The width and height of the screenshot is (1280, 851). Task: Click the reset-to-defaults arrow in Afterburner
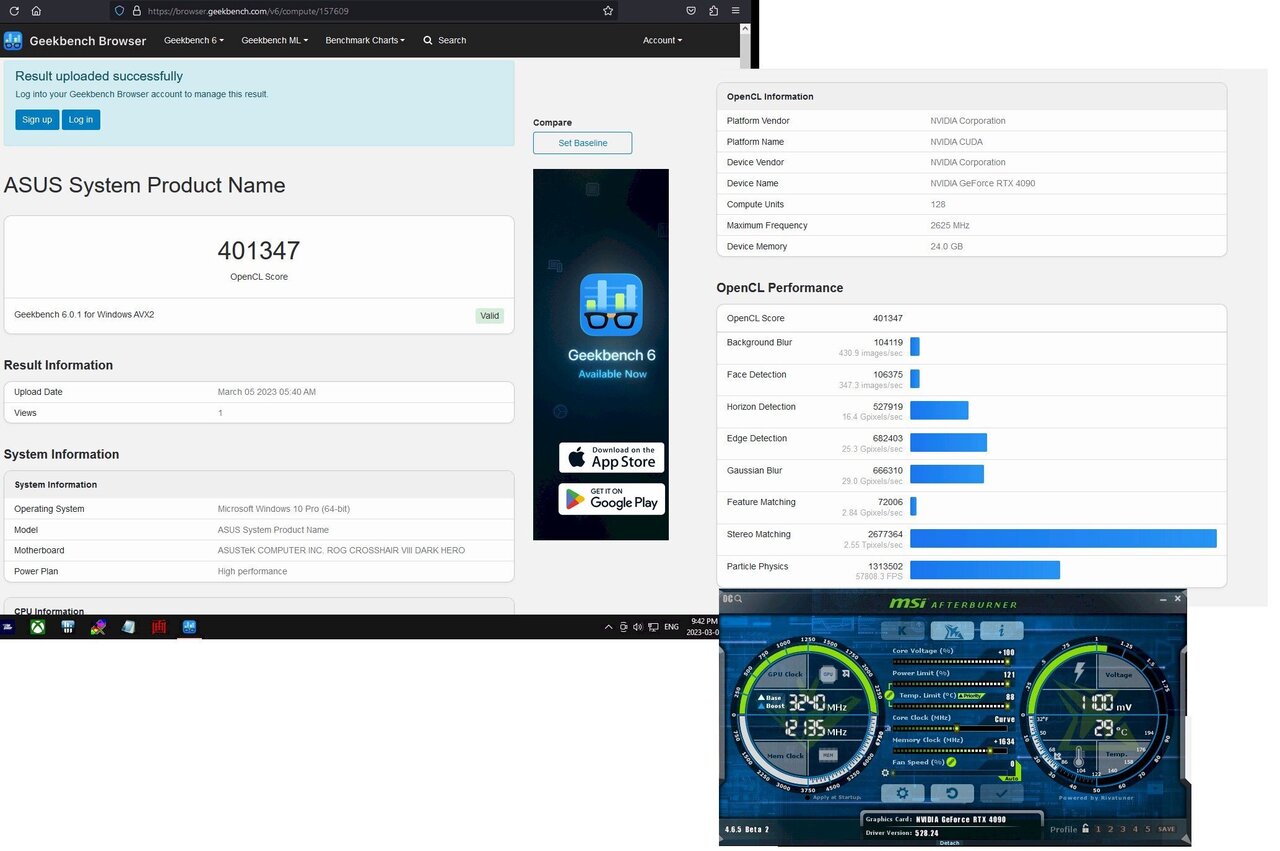point(951,793)
